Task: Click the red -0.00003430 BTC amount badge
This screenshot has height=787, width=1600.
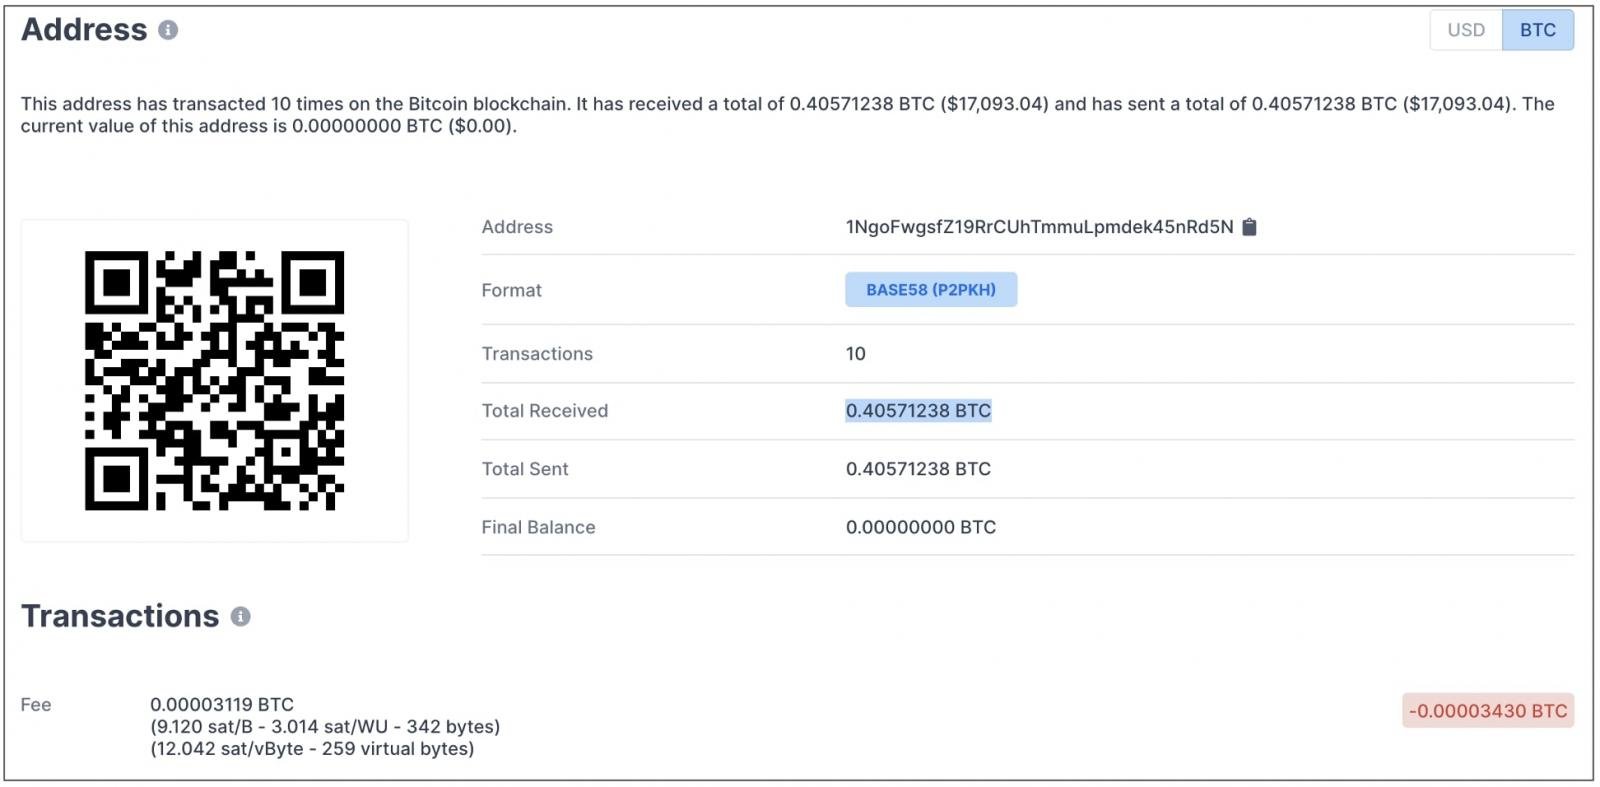Action: click(1487, 711)
